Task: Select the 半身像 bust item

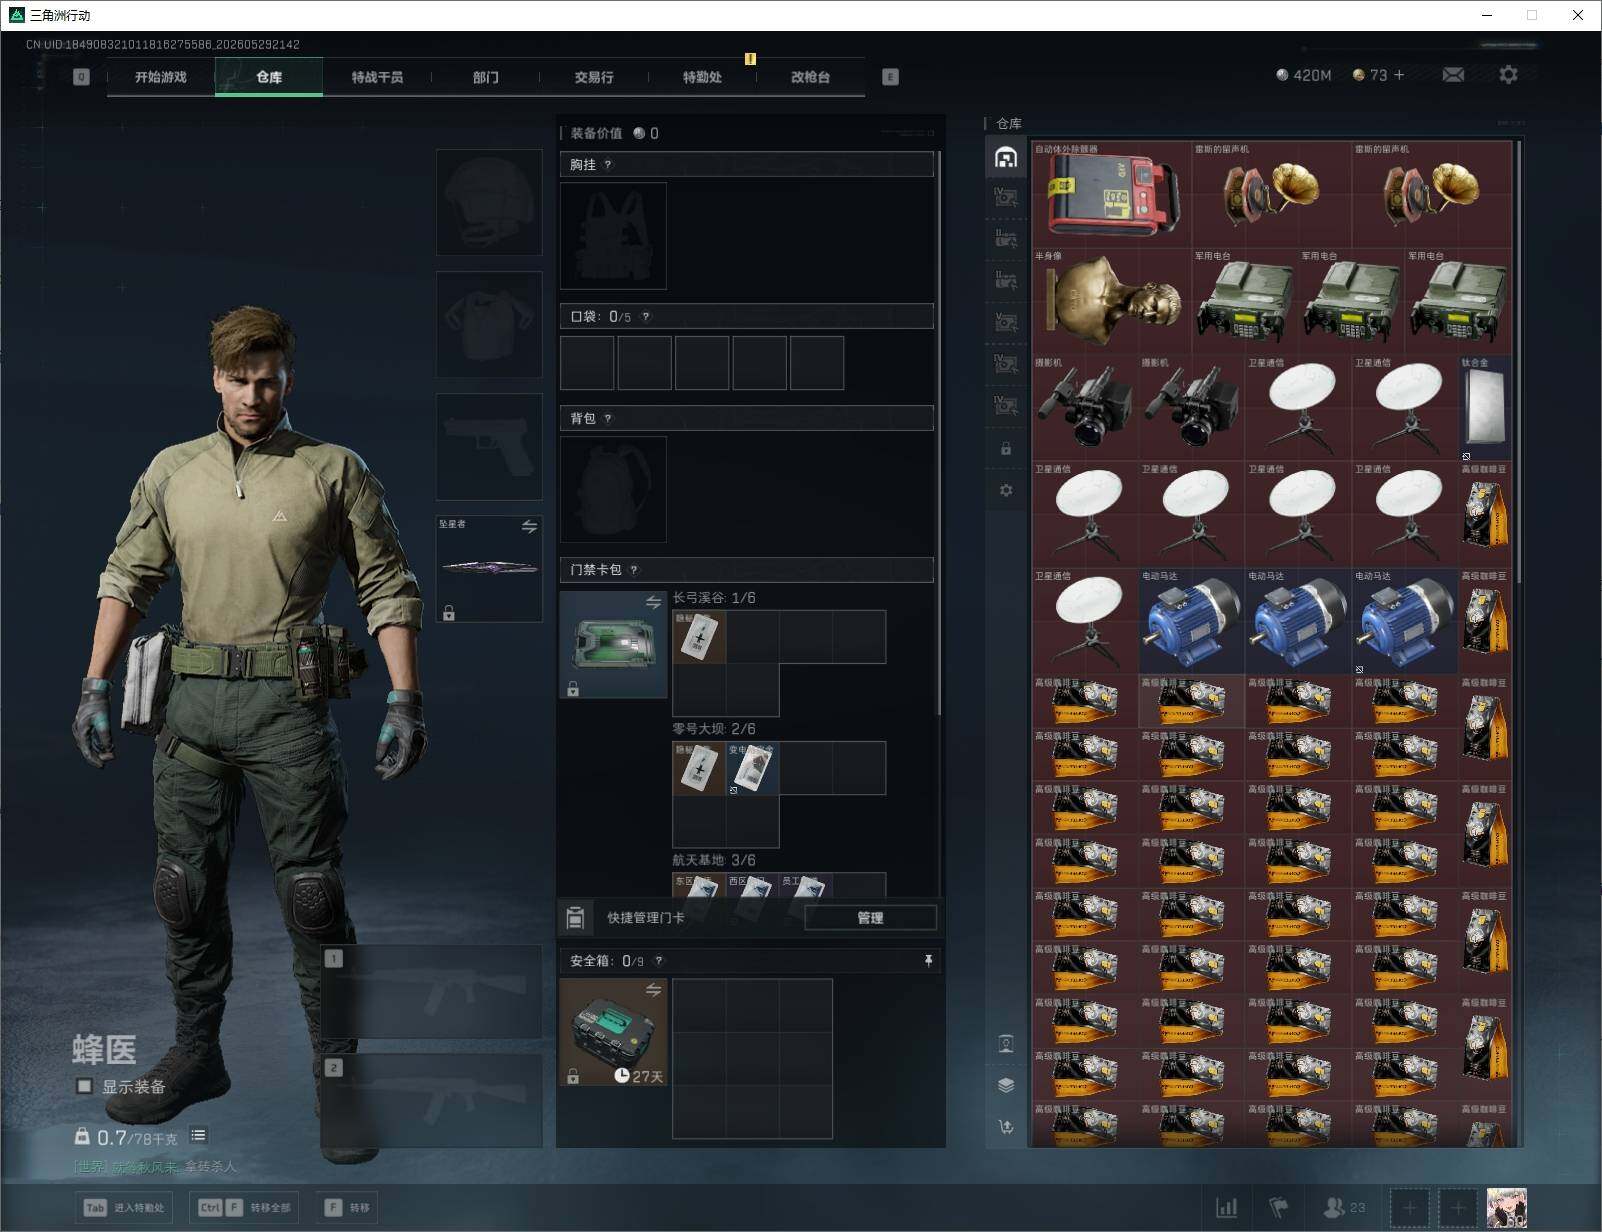Action: pos(1111,301)
